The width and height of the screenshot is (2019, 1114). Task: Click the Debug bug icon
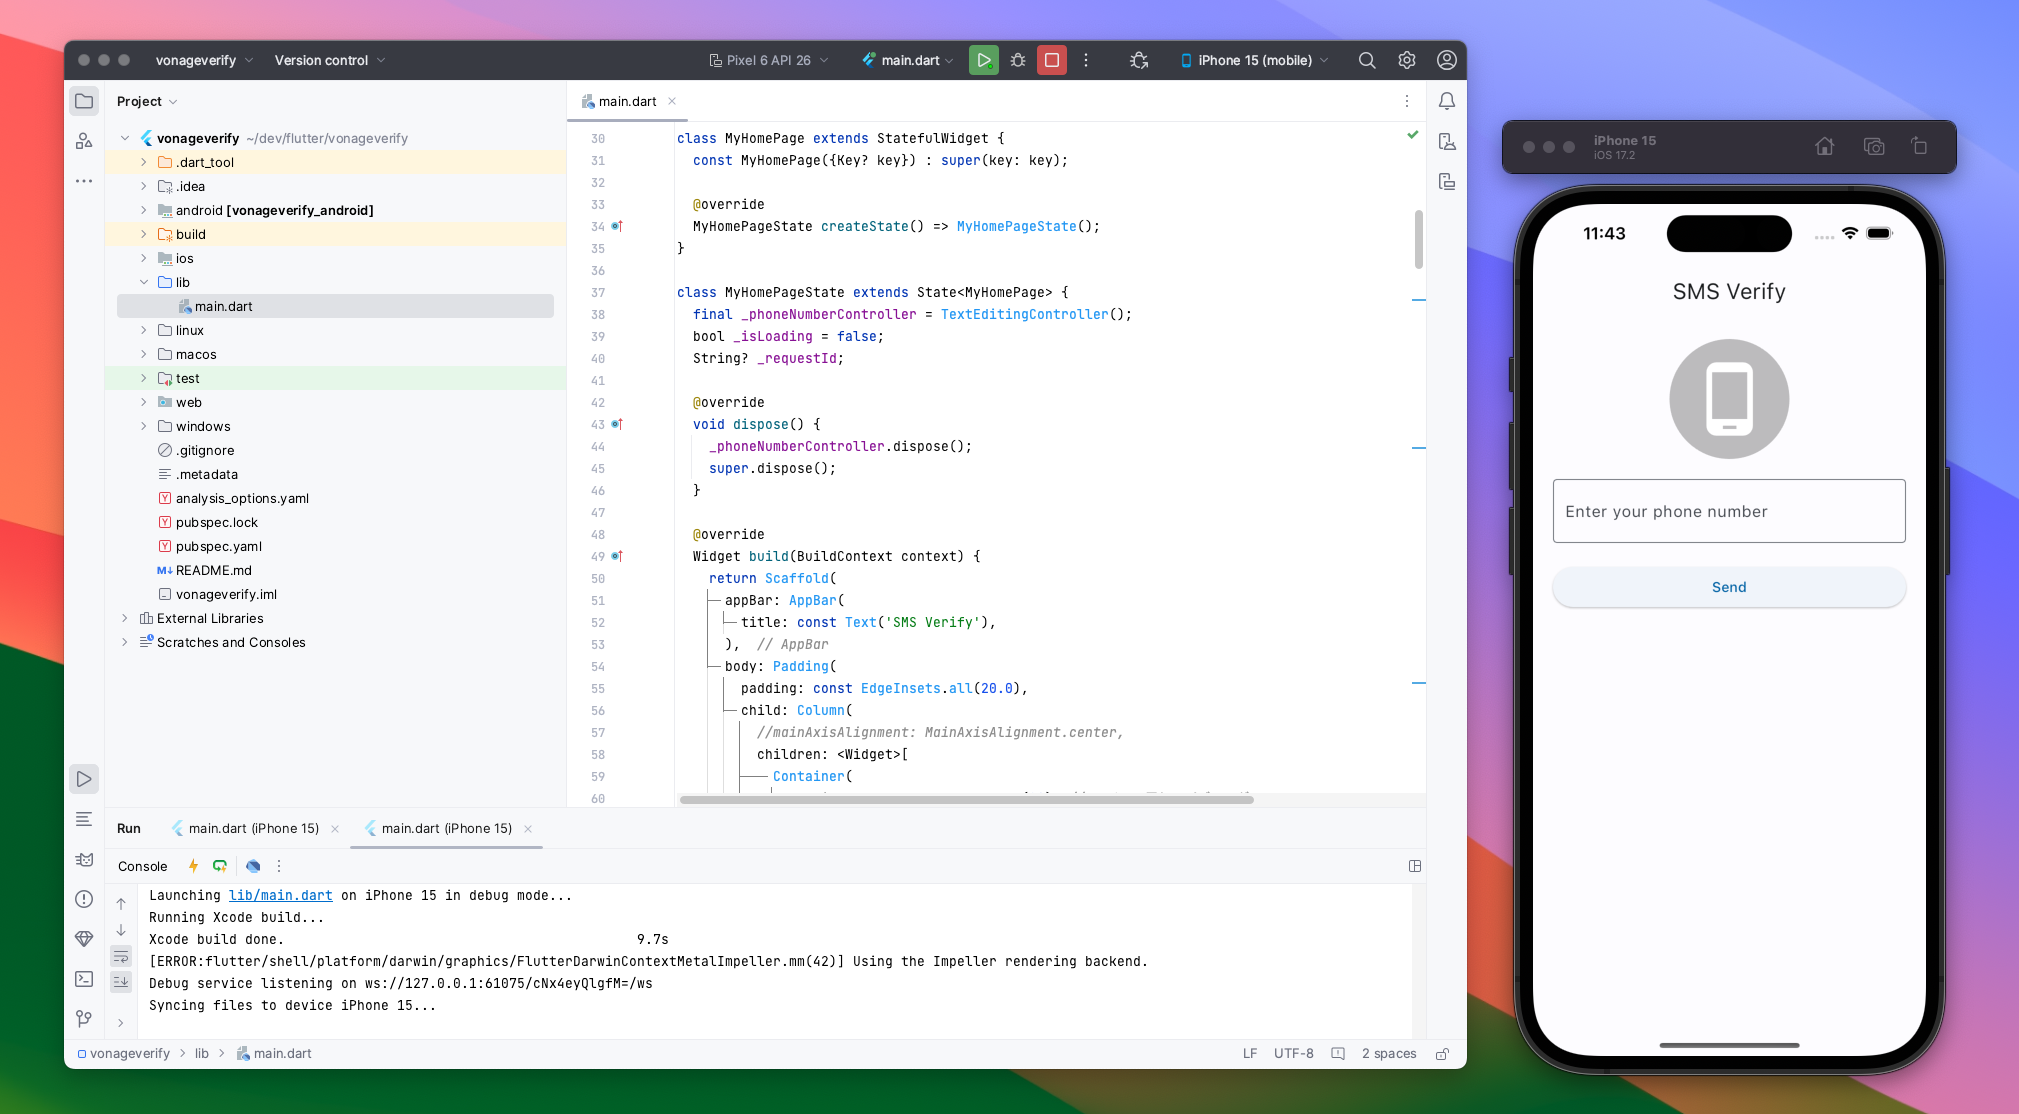1018,60
